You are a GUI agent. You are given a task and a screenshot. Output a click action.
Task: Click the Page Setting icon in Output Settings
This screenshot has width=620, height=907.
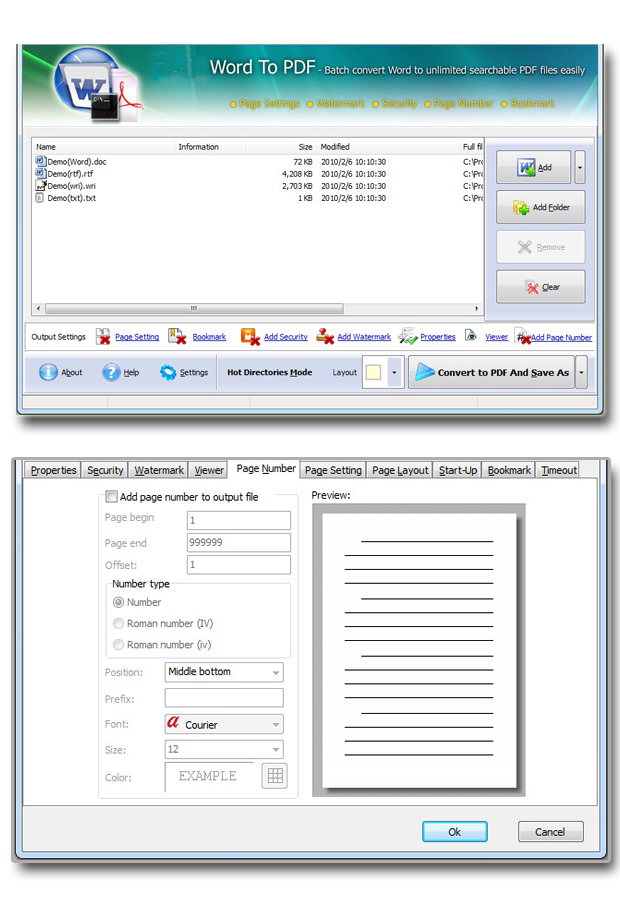[x=103, y=337]
